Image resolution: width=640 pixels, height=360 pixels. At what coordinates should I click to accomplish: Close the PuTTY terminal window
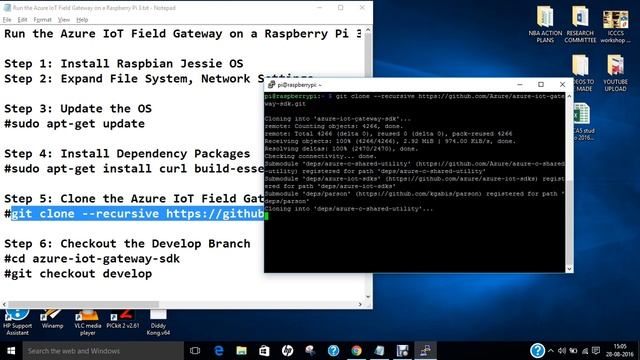(x=562, y=84)
